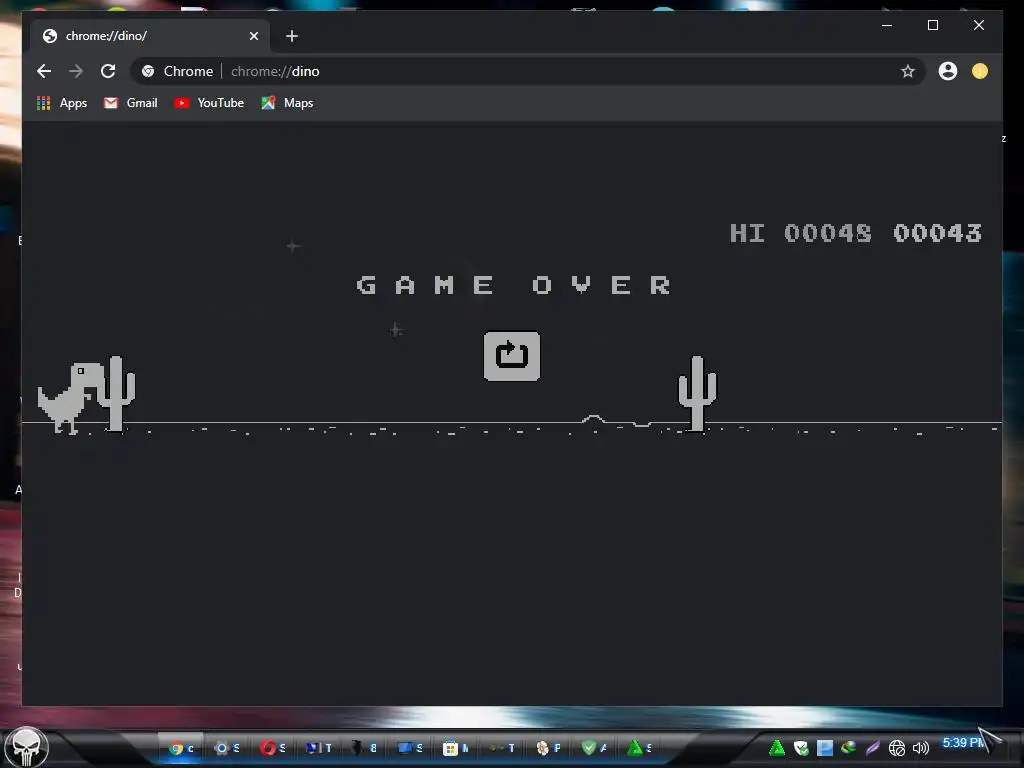The height and width of the screenshot is (768, 1024).
Task: Open the network globe tray icon
Action: pyautogui.click(x=897, y=748)
